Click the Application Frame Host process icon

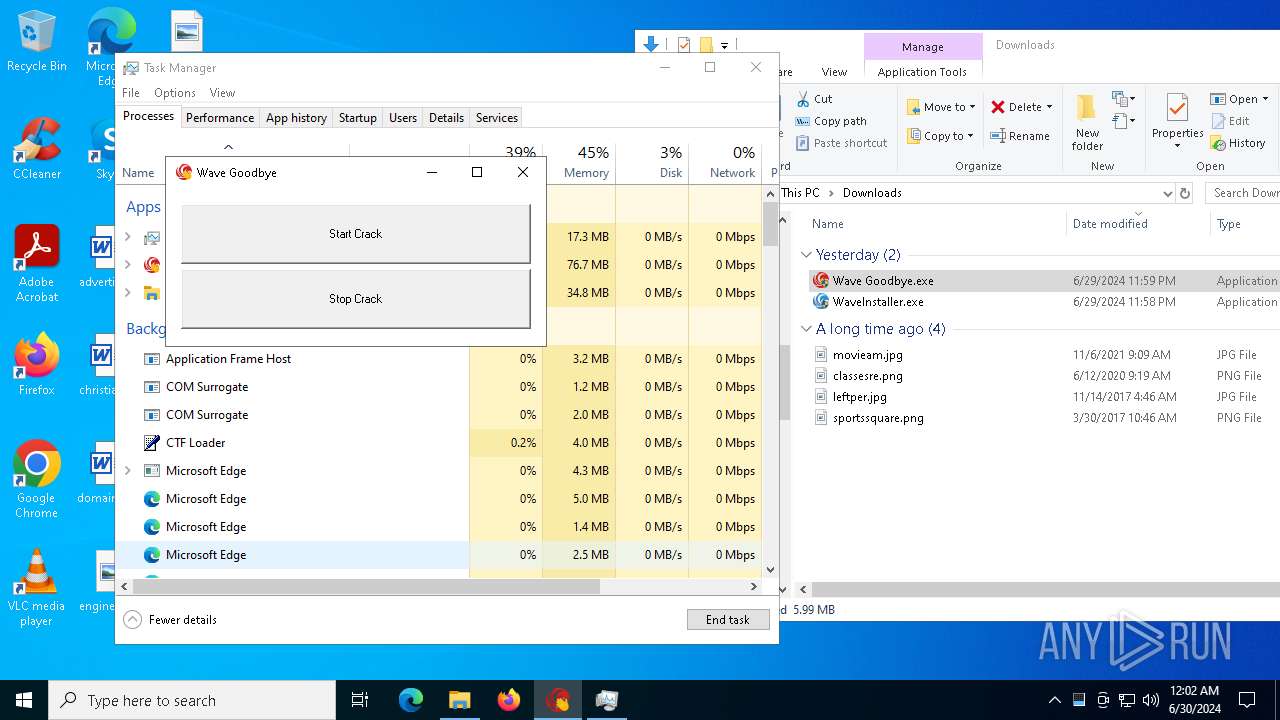point(152,359)
